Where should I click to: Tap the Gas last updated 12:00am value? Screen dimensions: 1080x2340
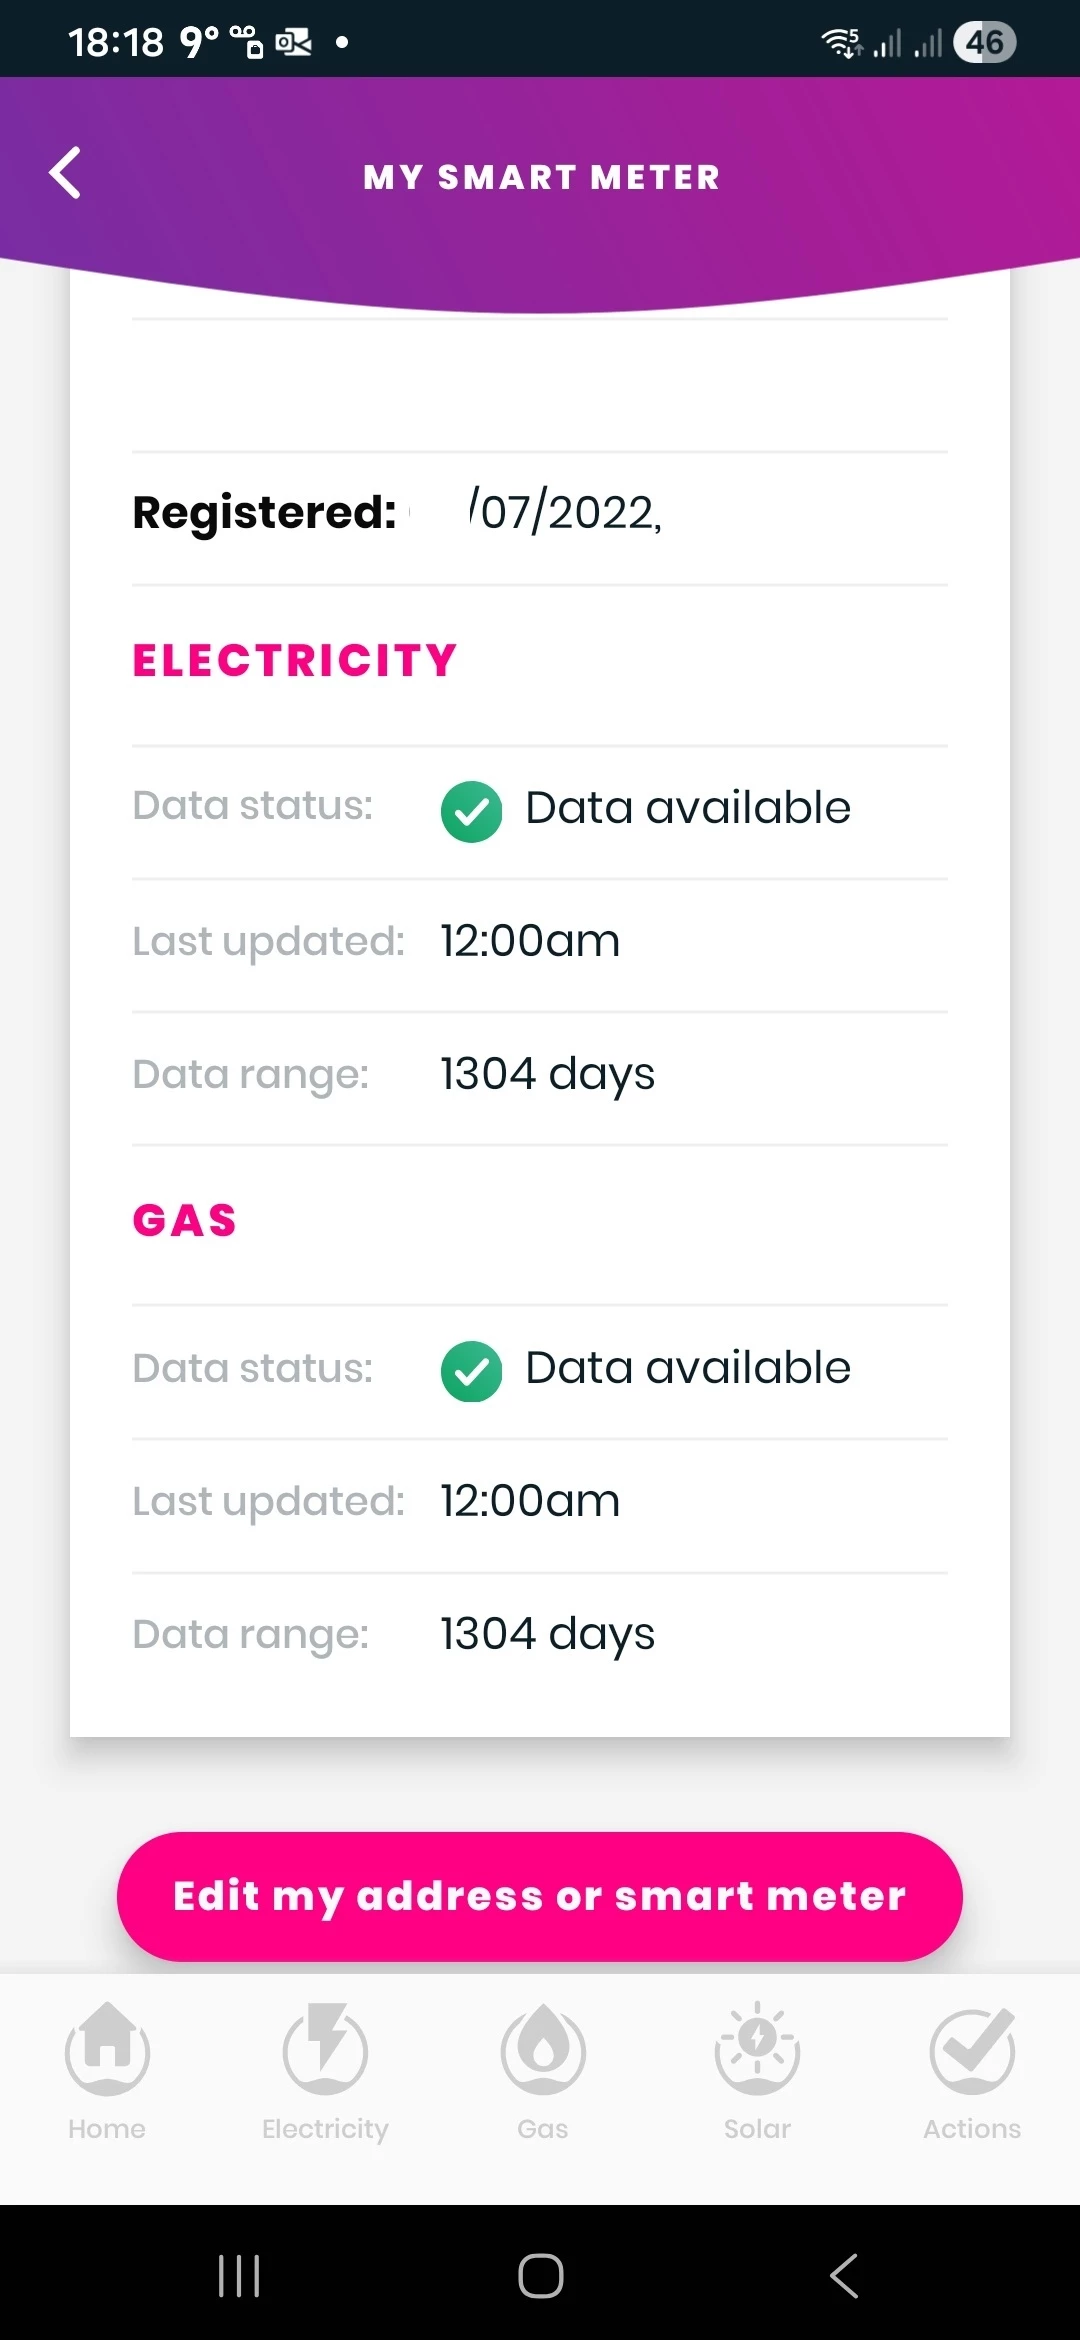[530, 1501]
